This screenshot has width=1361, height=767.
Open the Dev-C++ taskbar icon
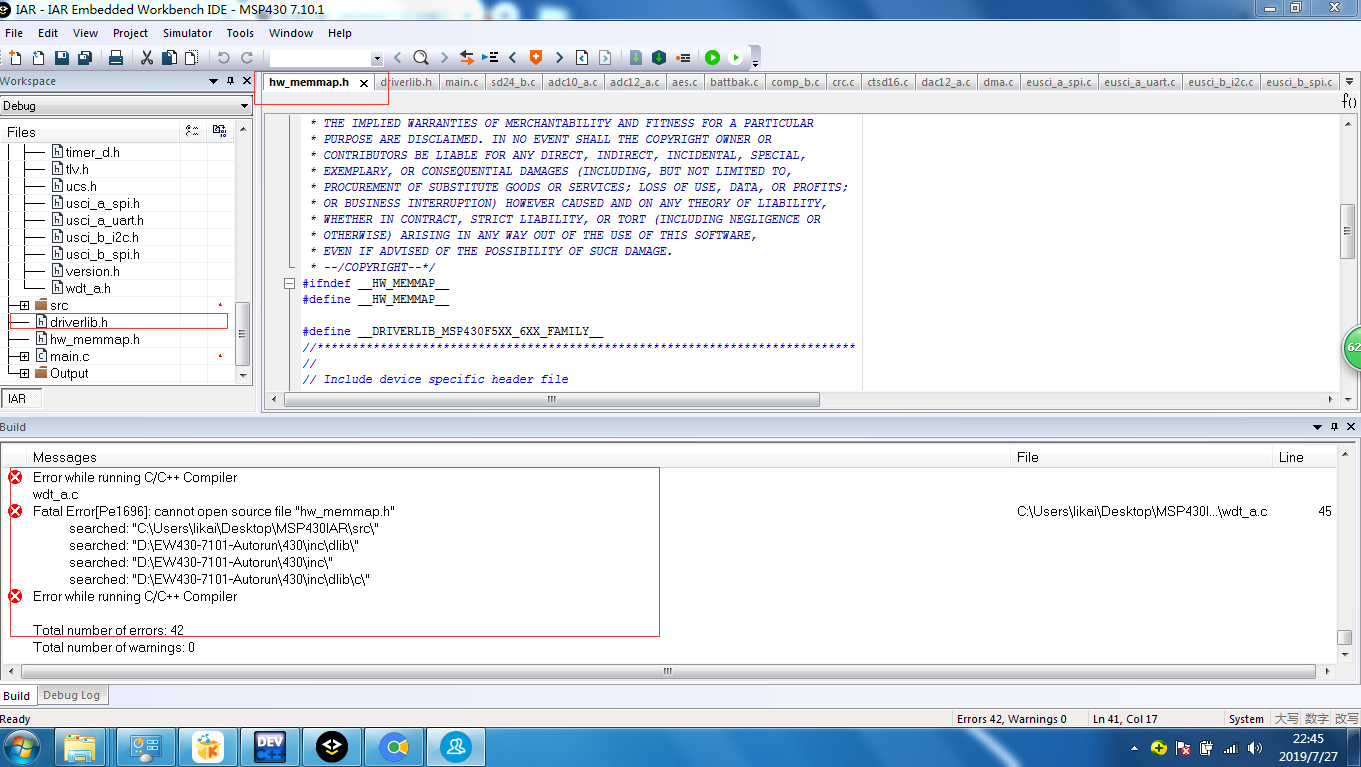point(271,747)
